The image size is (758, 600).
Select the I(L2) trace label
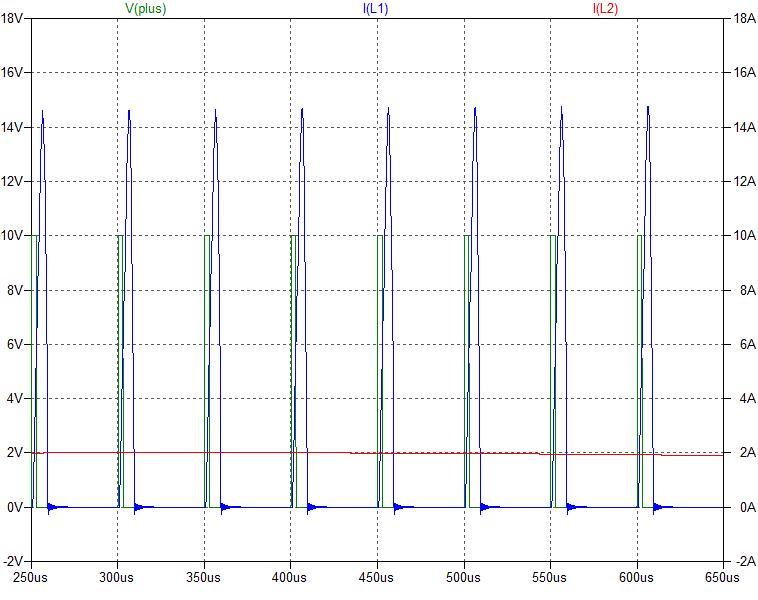pos(605,8)
